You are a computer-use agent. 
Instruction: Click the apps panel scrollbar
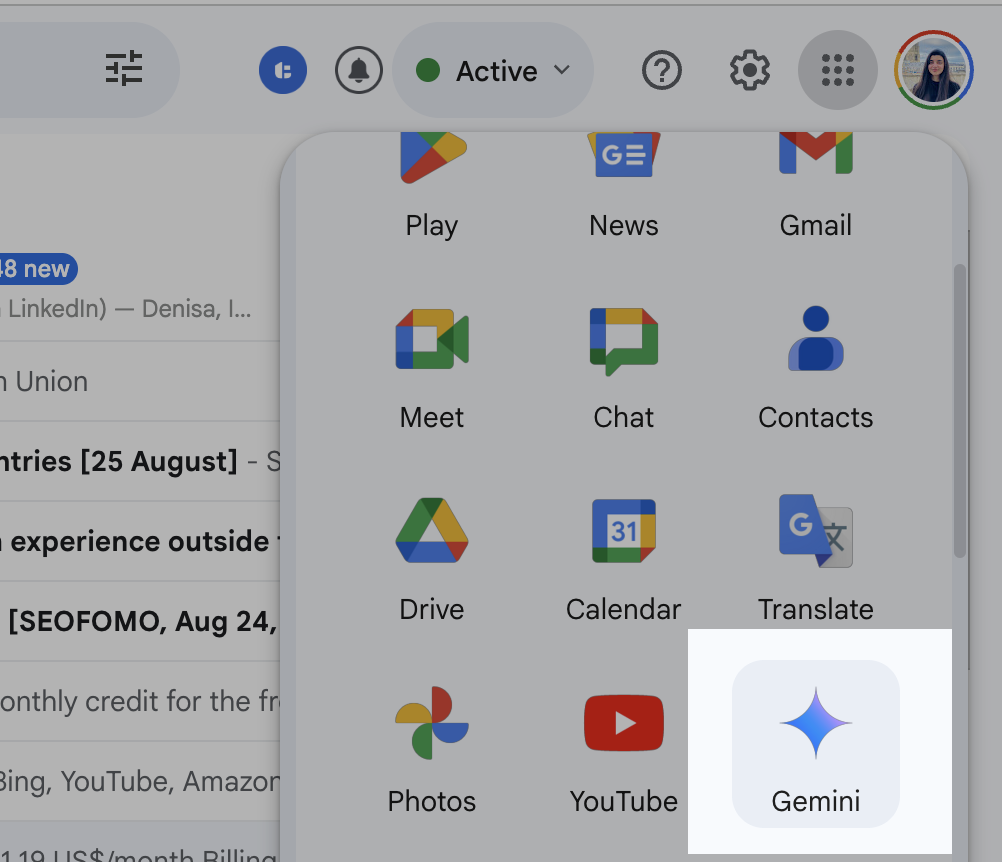pos(959,411)
